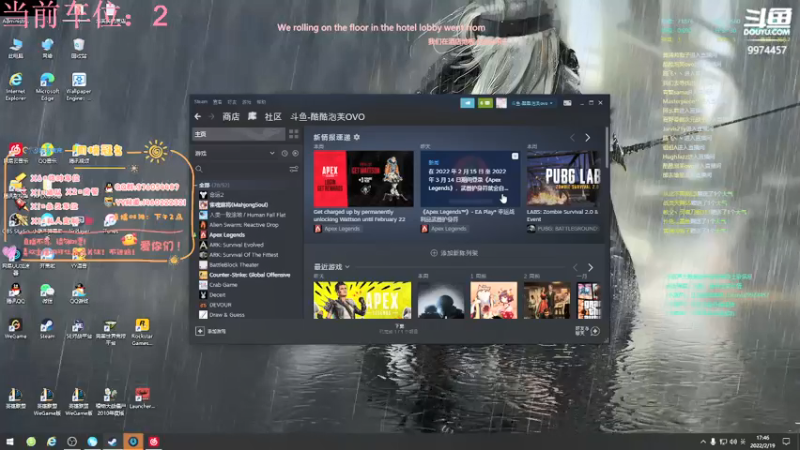Screen dimensions: 800x450
Task: Click the blue announcements button in Steam header
Action: pyautogui.click(x=467, y=103)
